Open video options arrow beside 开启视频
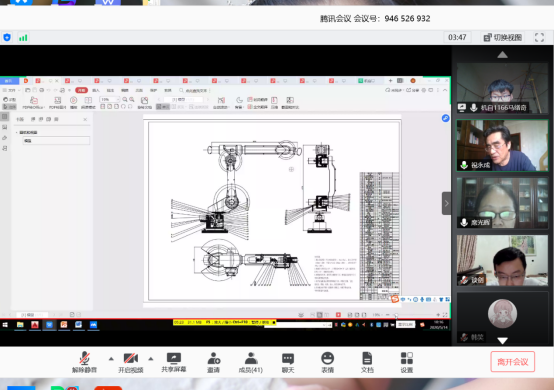 pos(151,359)
